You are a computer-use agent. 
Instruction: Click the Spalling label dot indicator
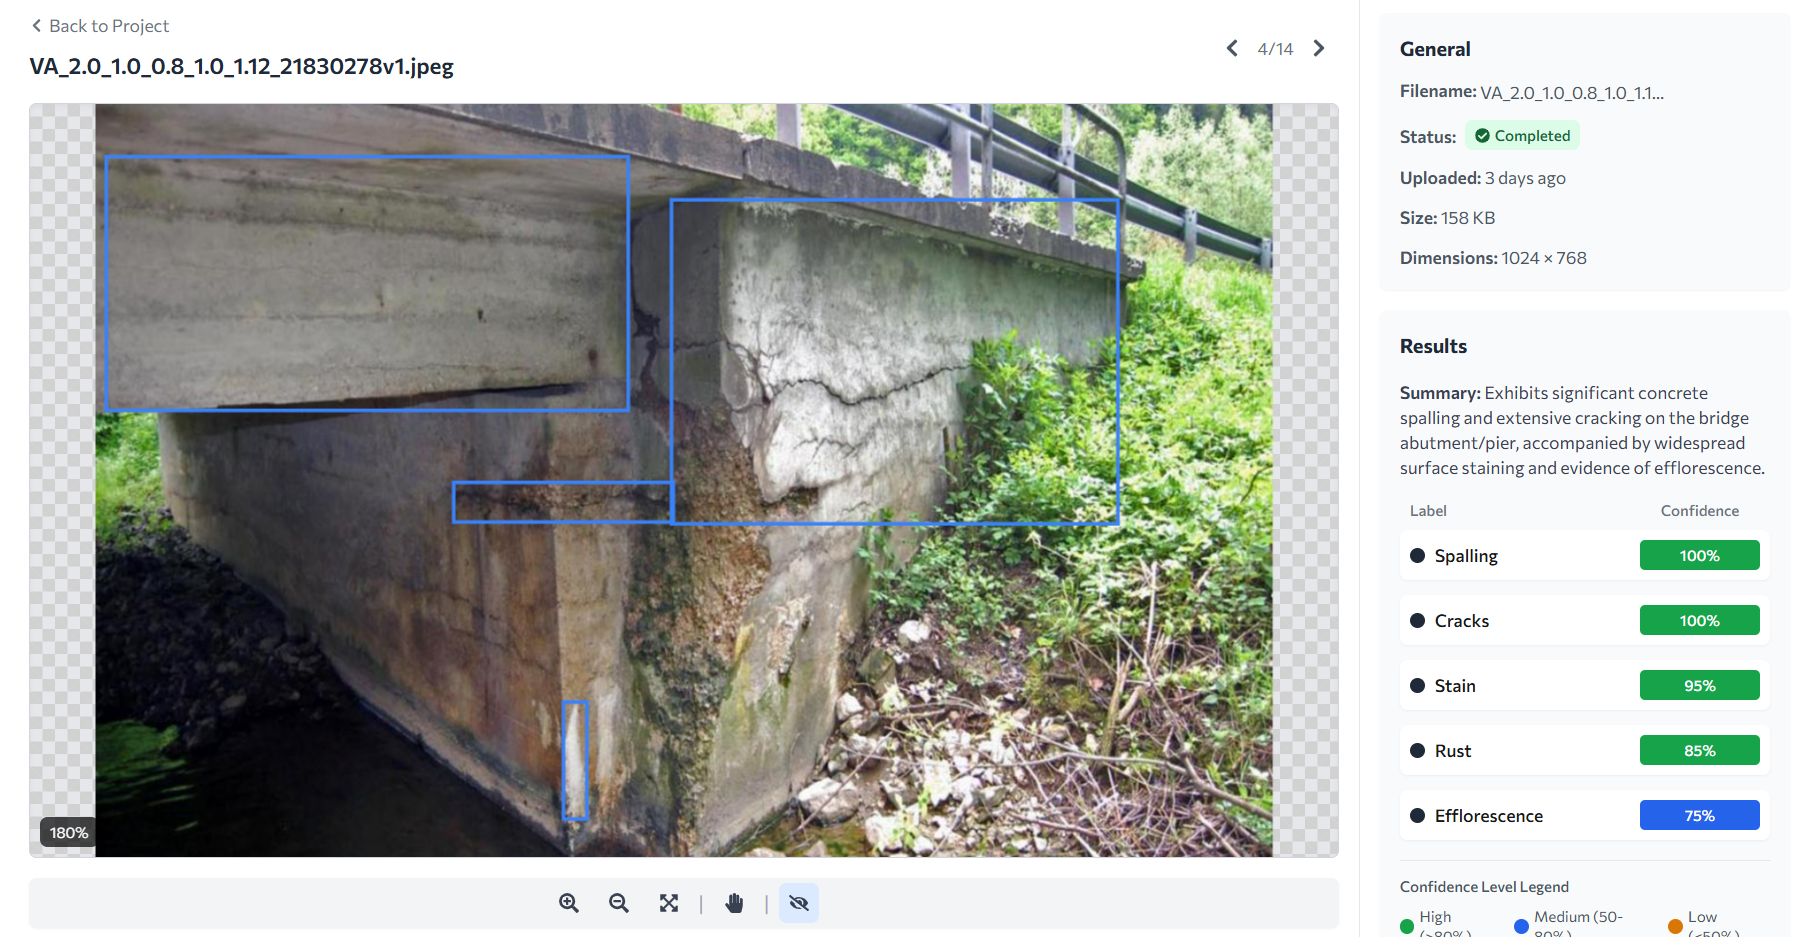coord(1416,555)
